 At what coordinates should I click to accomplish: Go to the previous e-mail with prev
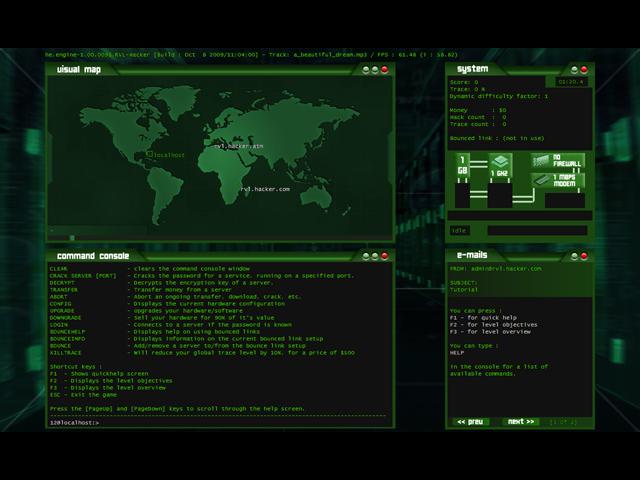pos(470,422)
